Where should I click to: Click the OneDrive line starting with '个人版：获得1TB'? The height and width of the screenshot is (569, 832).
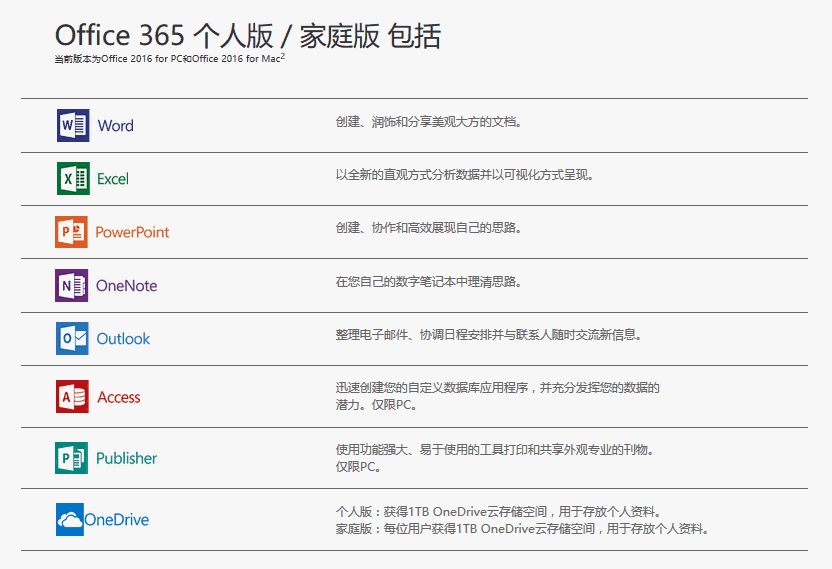(500, 512)
